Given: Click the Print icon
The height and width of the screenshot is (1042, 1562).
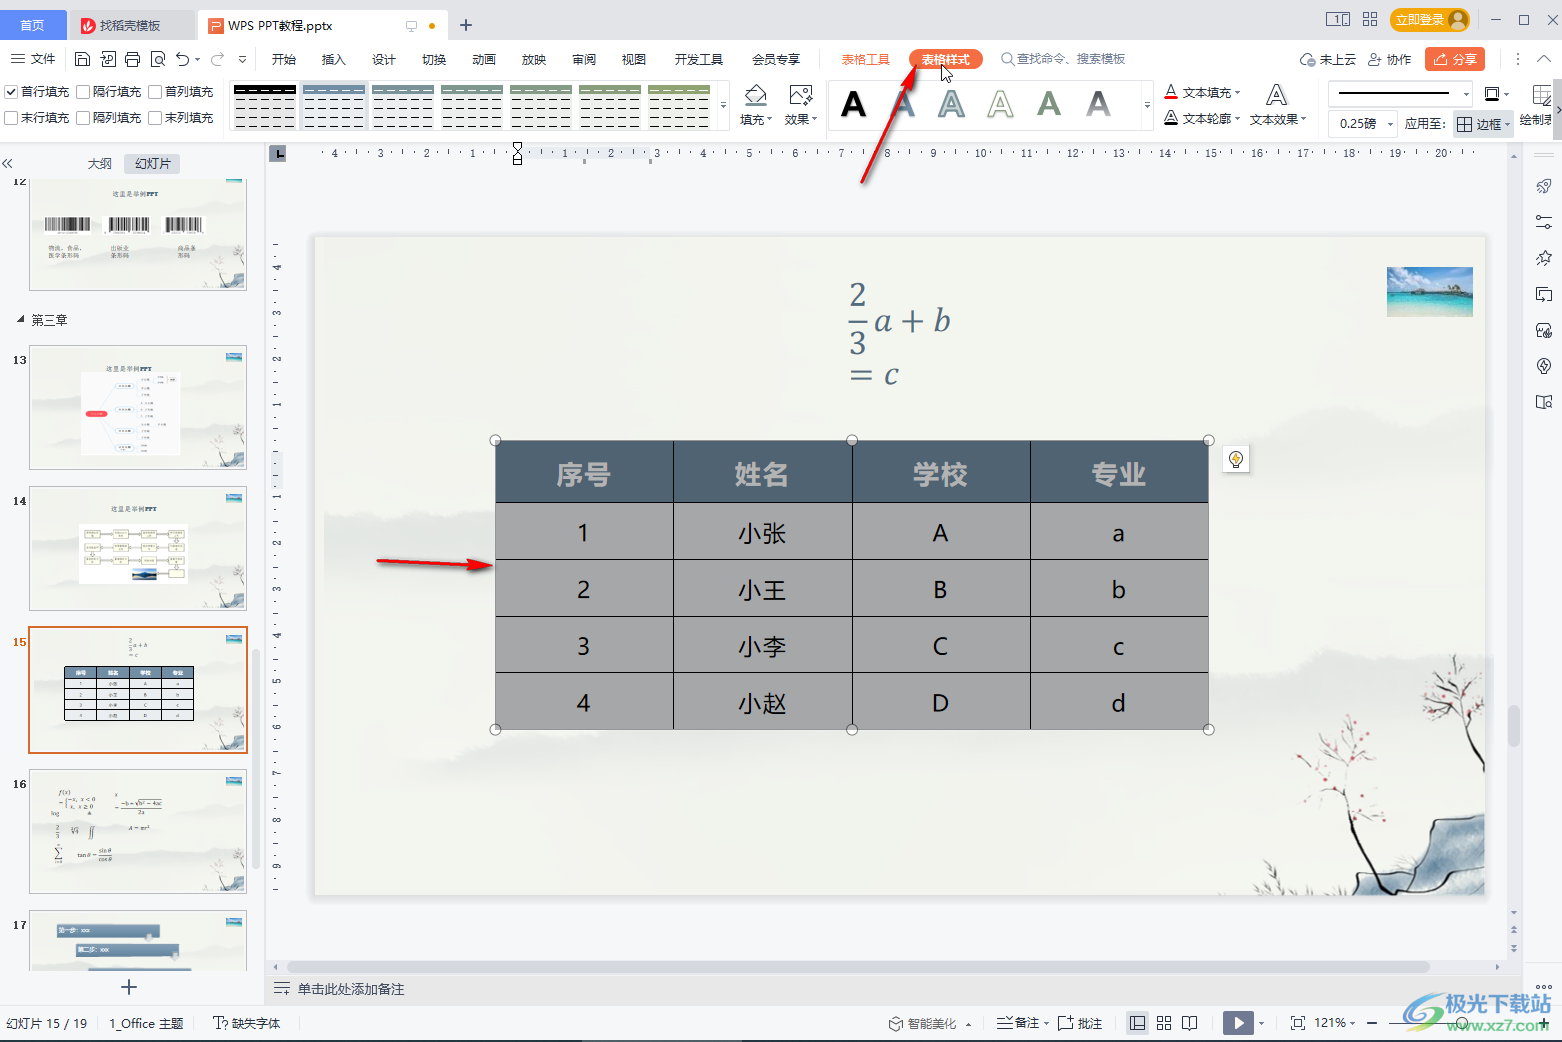Looking at the screenshot, I should click(x=132, y=59).
